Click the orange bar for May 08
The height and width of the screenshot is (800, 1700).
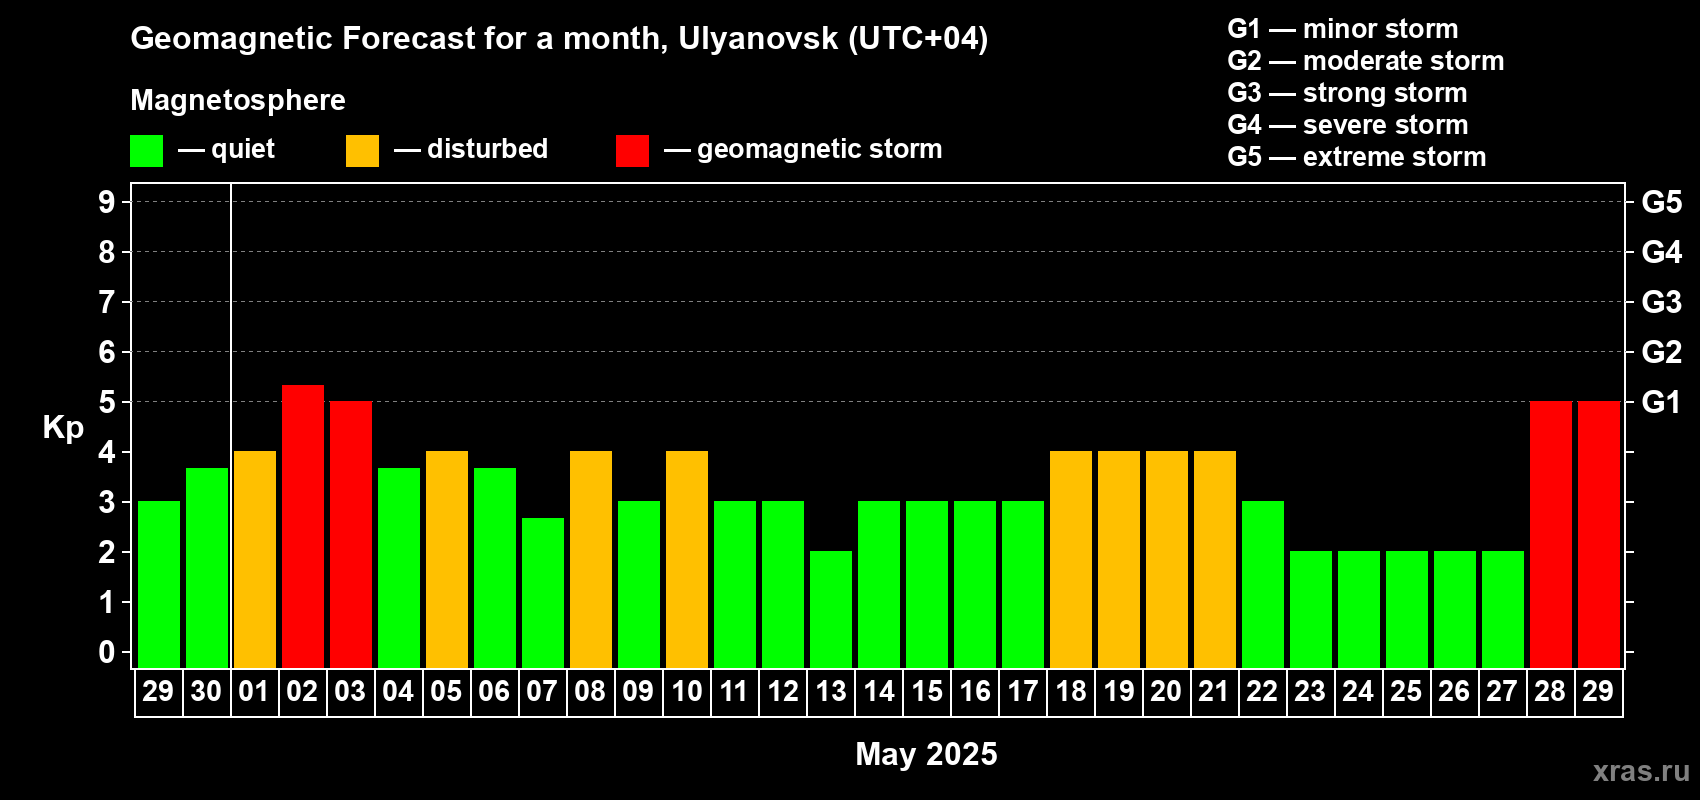(591, 560)
